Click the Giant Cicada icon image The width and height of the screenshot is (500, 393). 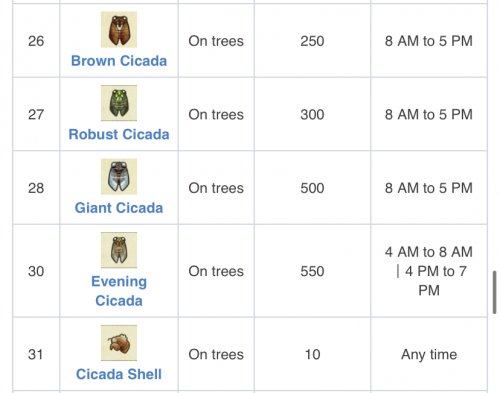pos(119,176)
